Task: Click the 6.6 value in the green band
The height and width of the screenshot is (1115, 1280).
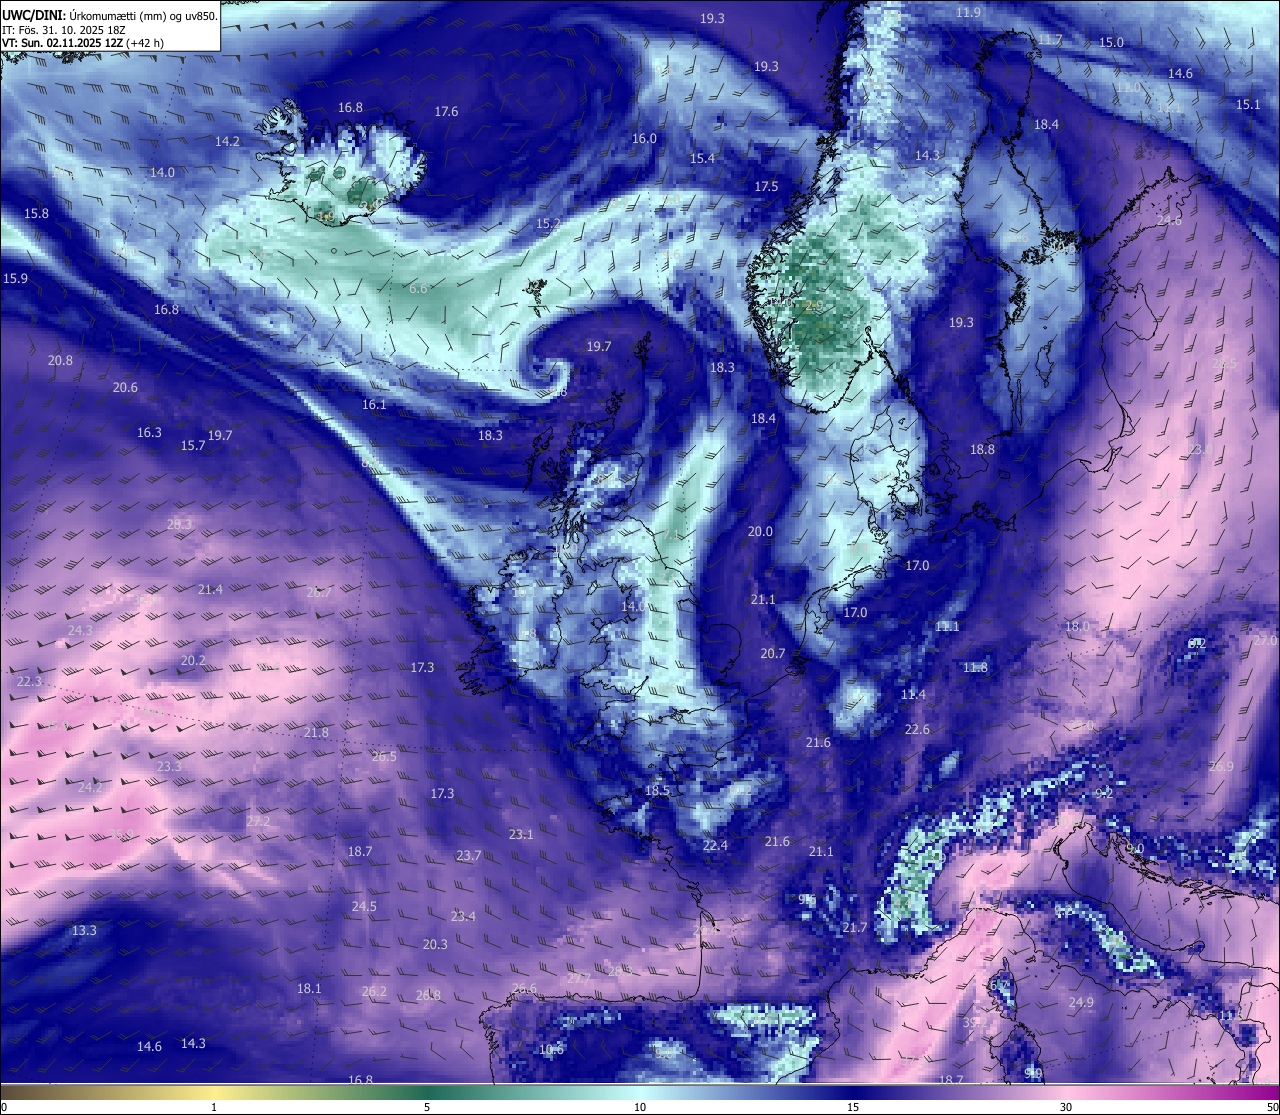Action: pyautogui.click(x=418, y=288)
